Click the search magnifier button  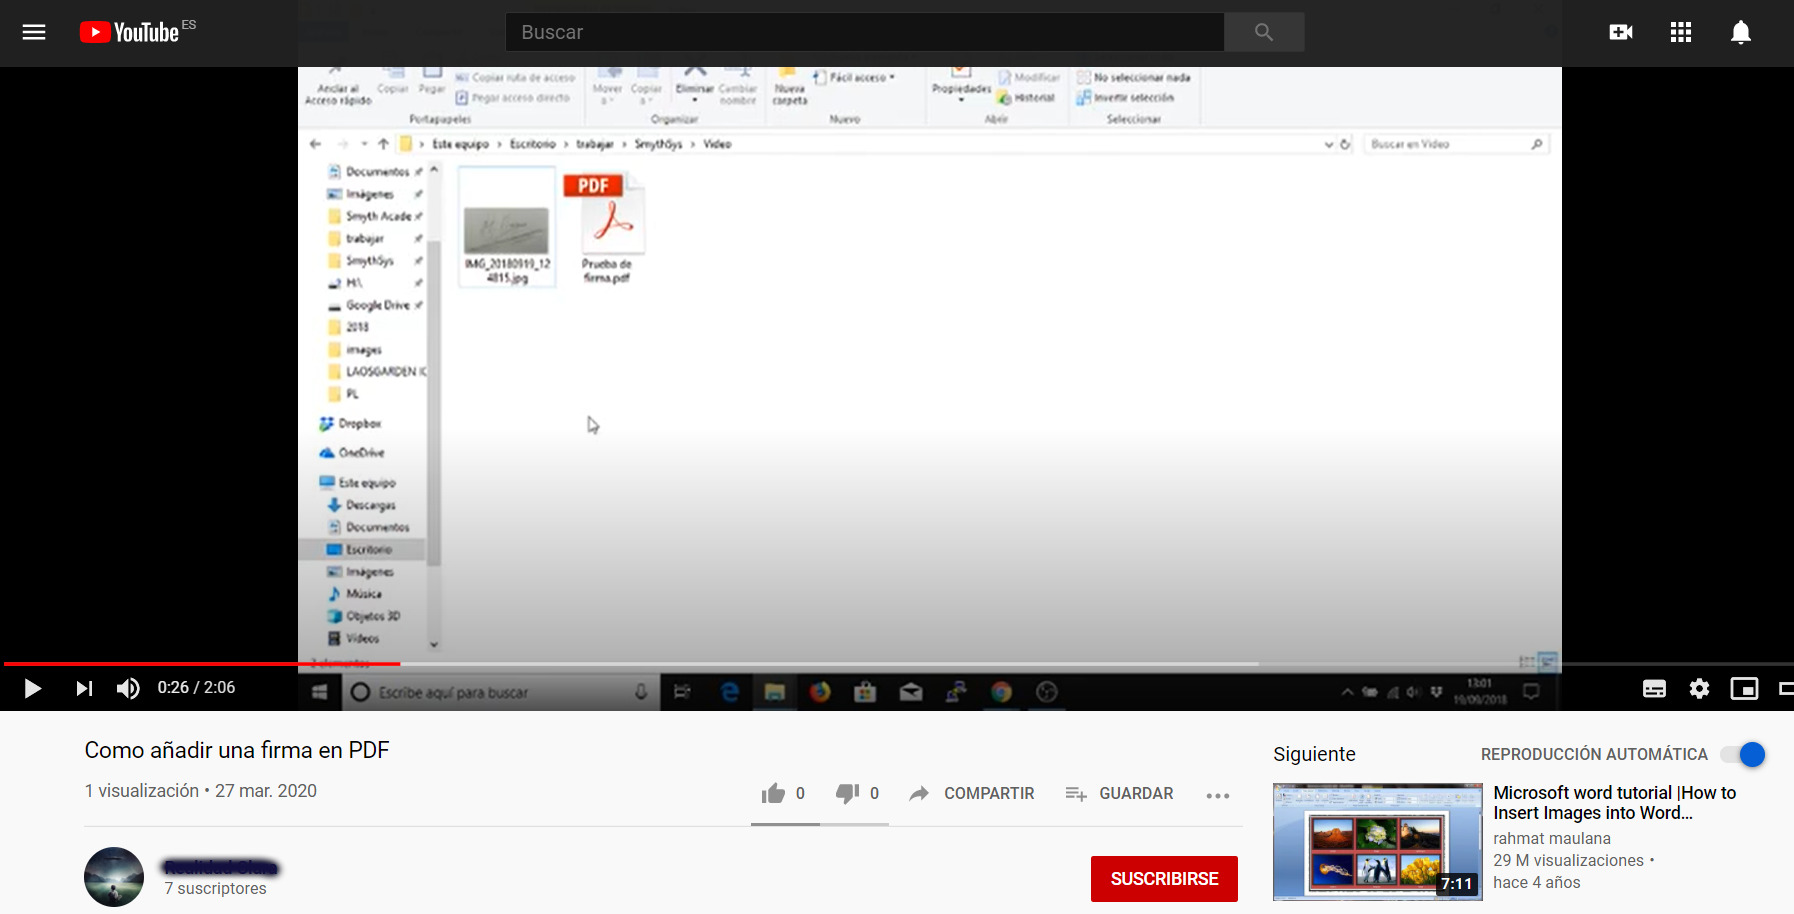(x=1263, y=32)
